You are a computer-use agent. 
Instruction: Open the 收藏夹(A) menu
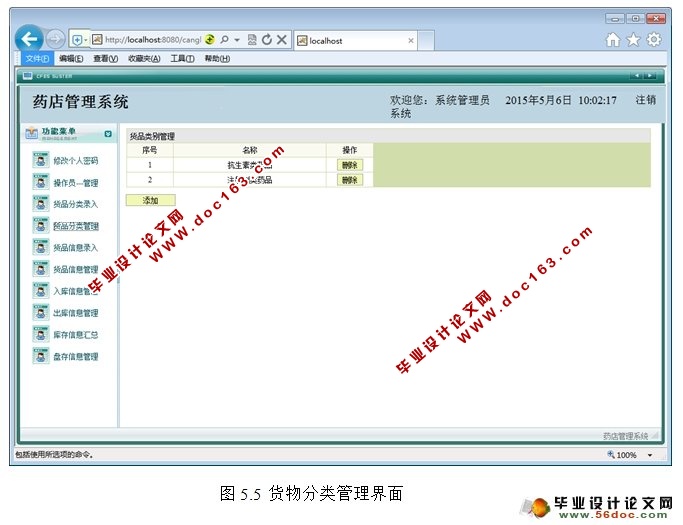tap(144, 58)
